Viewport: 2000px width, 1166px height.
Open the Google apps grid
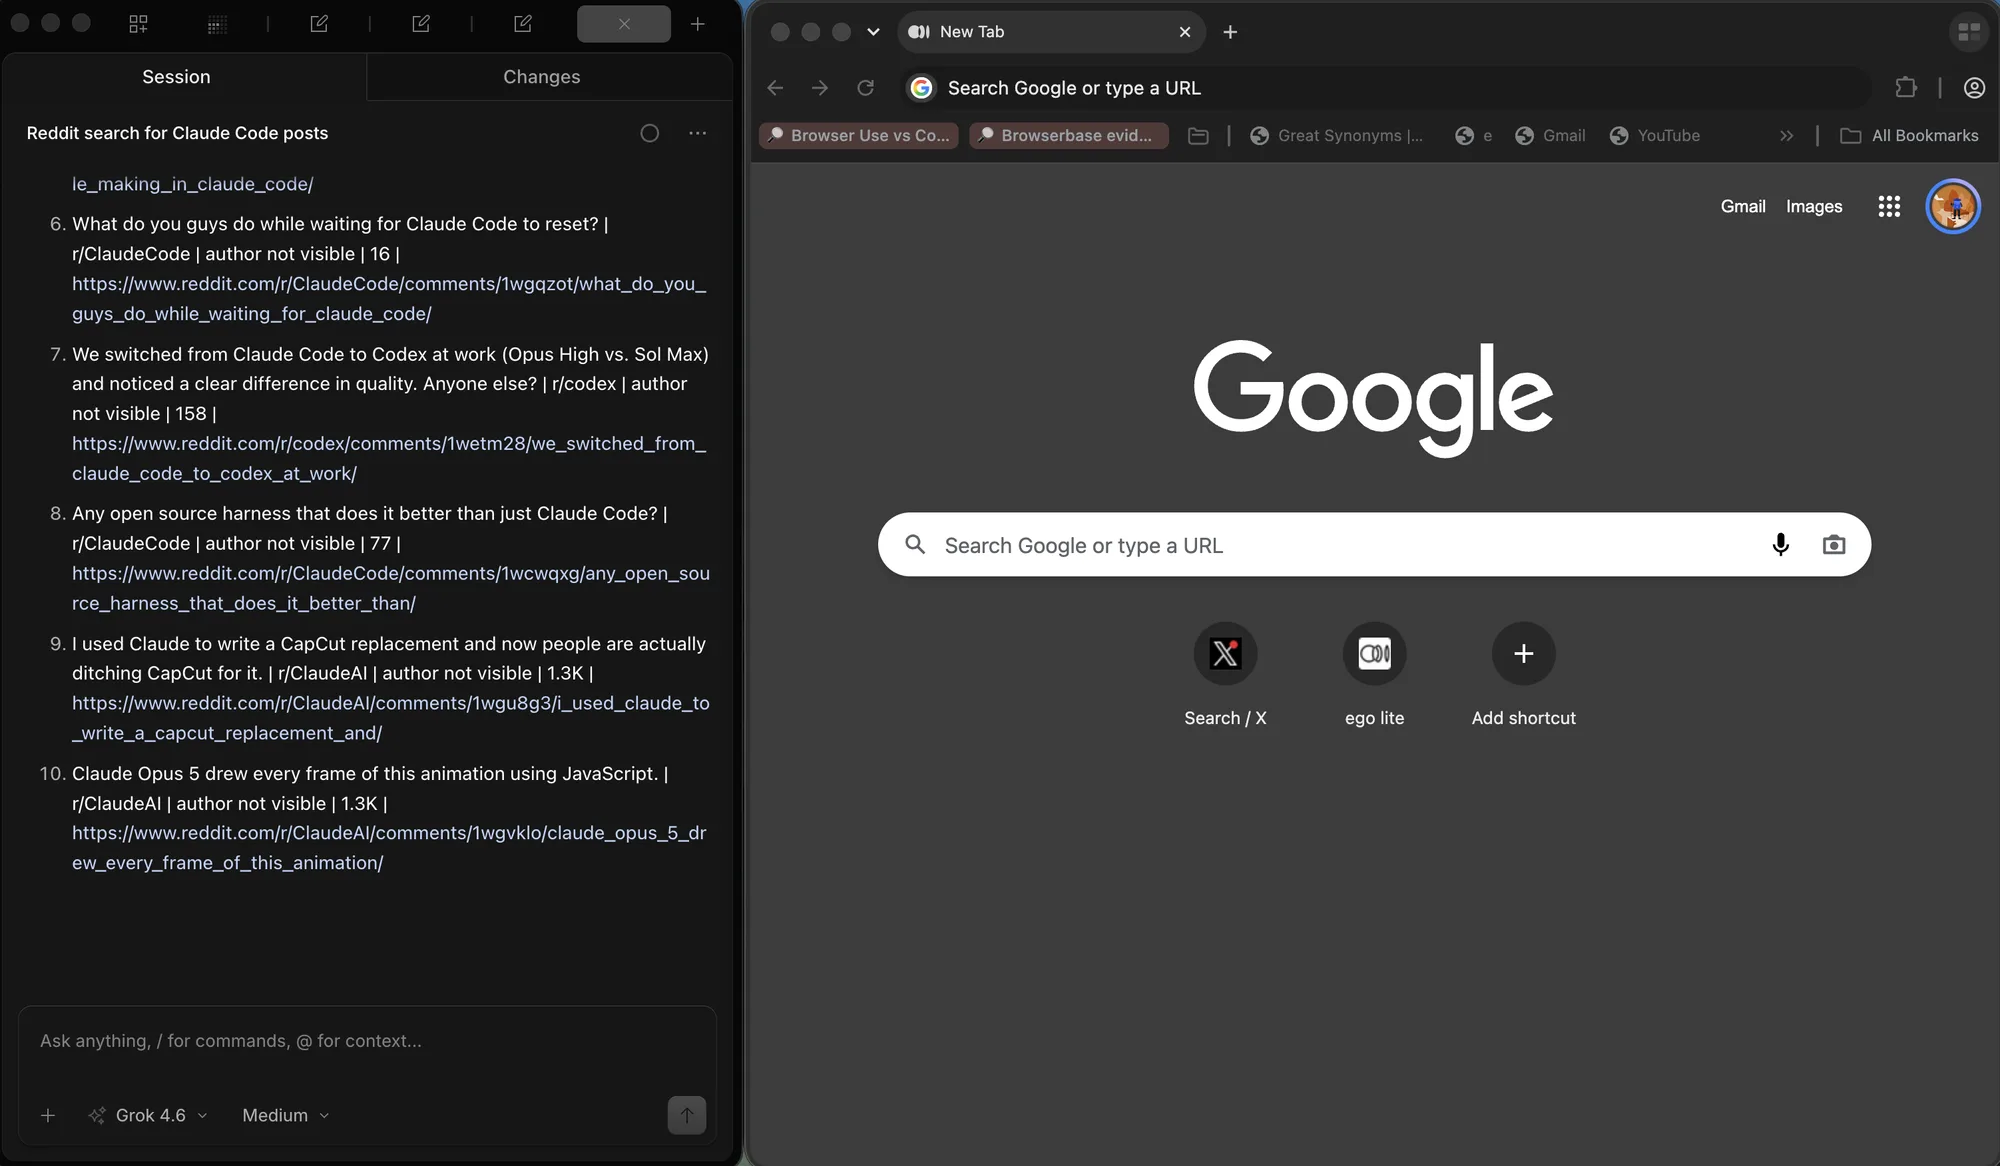1889,206
